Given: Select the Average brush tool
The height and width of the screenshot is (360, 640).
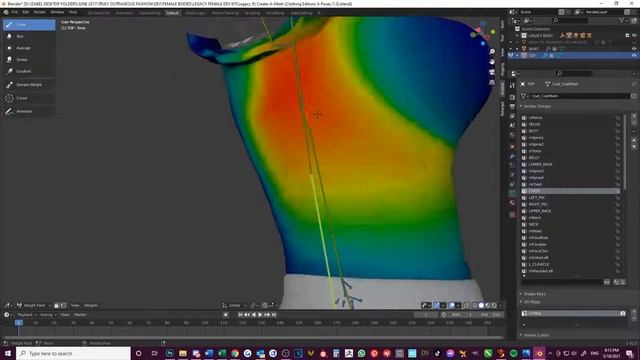Looking at the screenshot, I should click(x=29, y=48).
